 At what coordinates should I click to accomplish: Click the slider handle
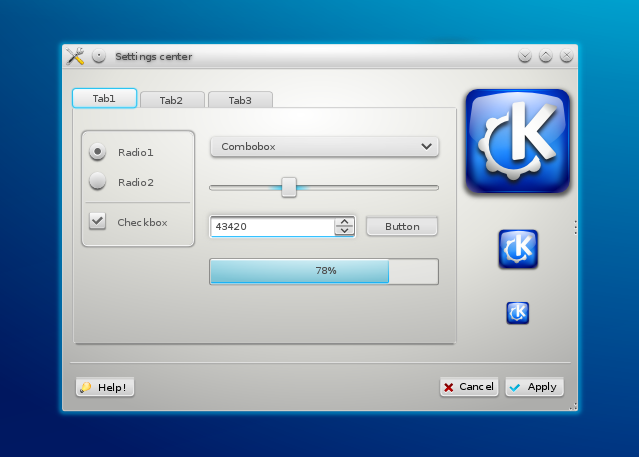[289, 187]
